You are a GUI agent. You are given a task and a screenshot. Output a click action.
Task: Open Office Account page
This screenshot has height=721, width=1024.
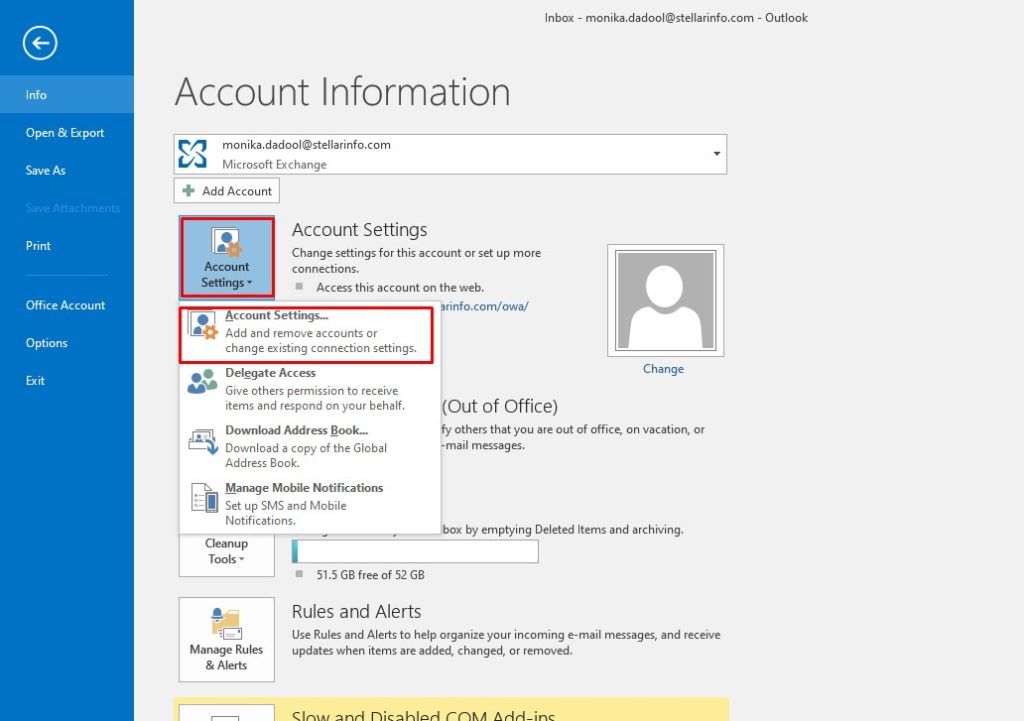pos(65,306)
